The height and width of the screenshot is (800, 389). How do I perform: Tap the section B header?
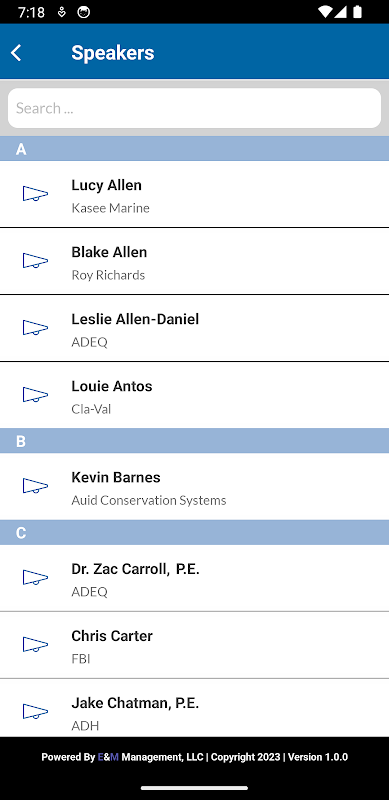point(194,441)
